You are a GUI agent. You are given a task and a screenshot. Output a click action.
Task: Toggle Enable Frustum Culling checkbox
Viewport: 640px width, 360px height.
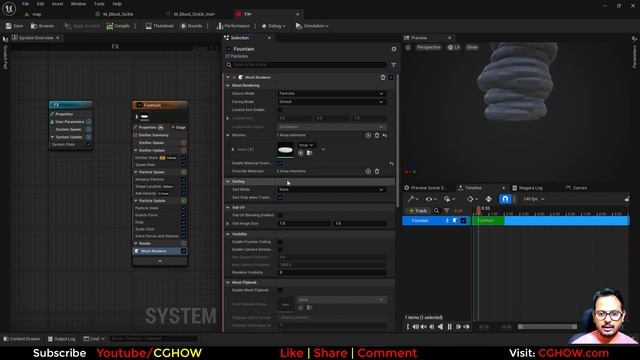pyautogui.click(x=280, y=242)
